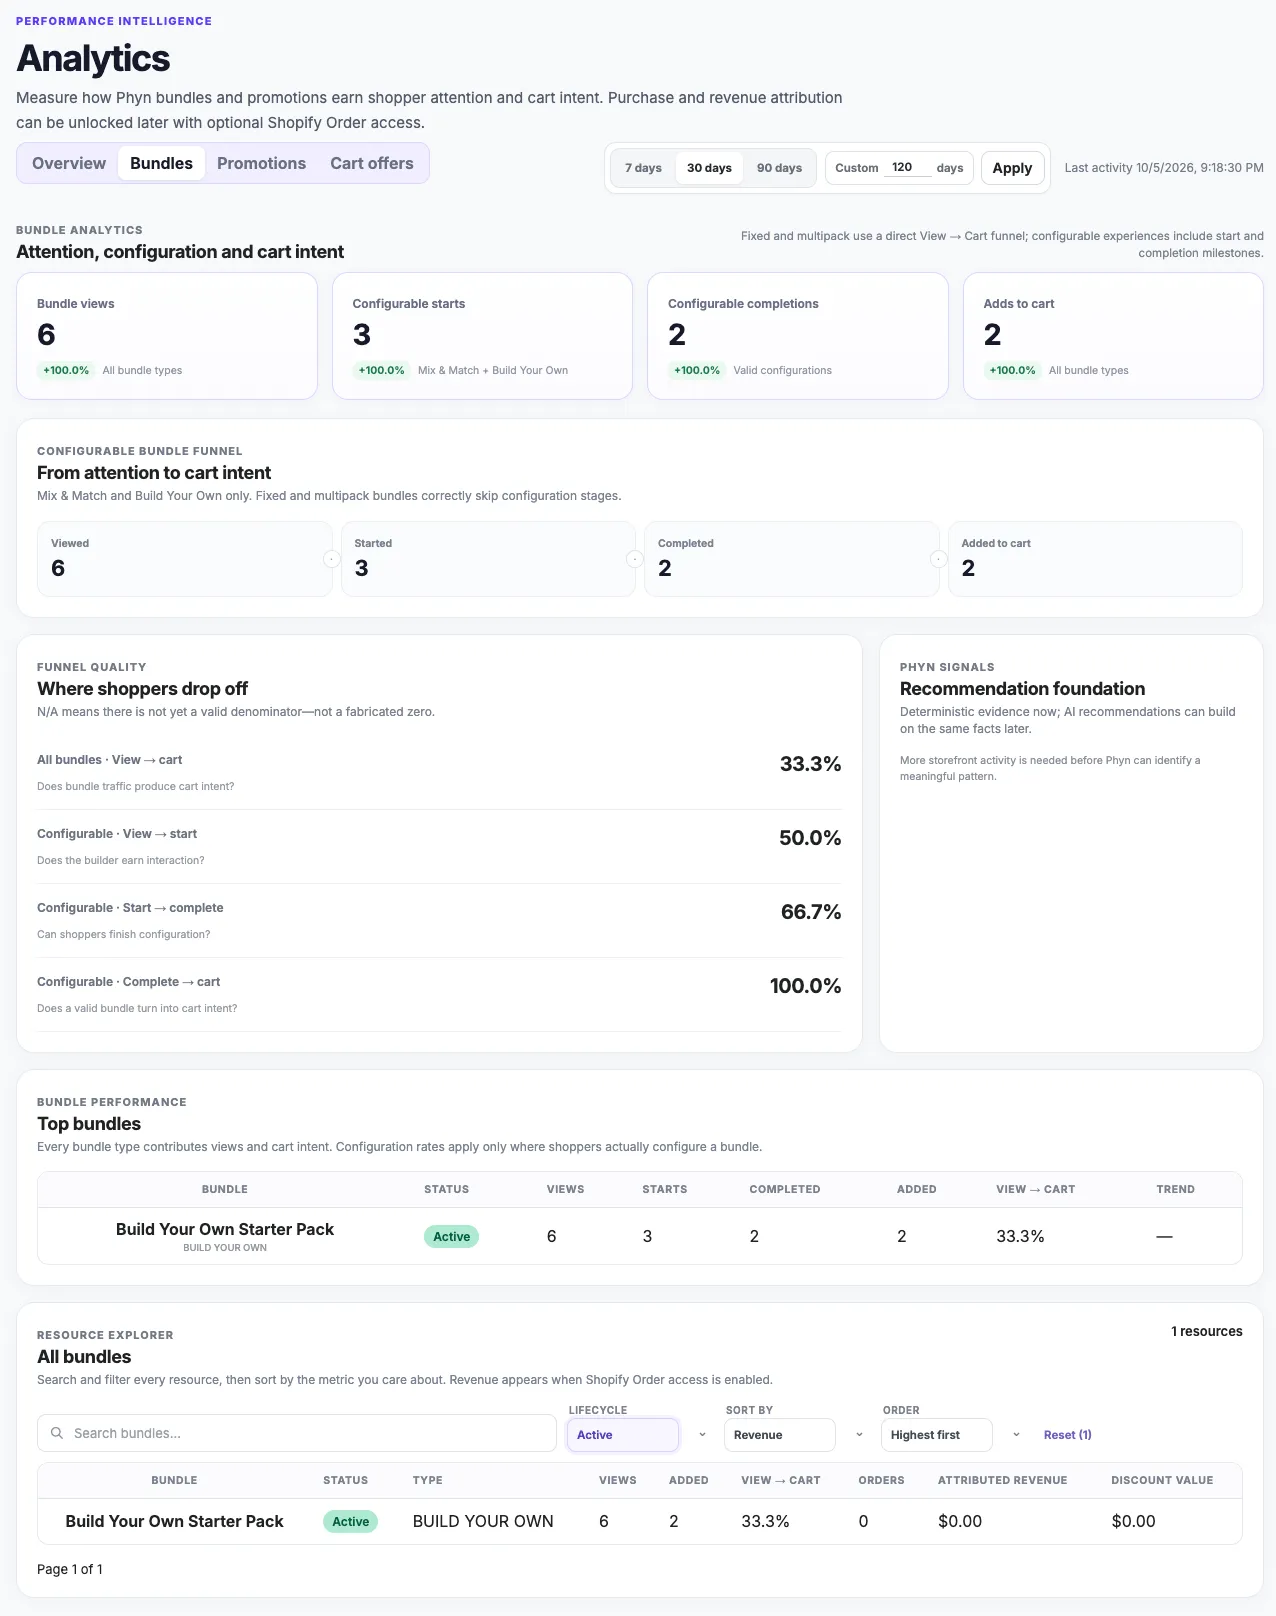Click the TREND column header
1276x1616 pixels.
click(x=1175, y=1190)
